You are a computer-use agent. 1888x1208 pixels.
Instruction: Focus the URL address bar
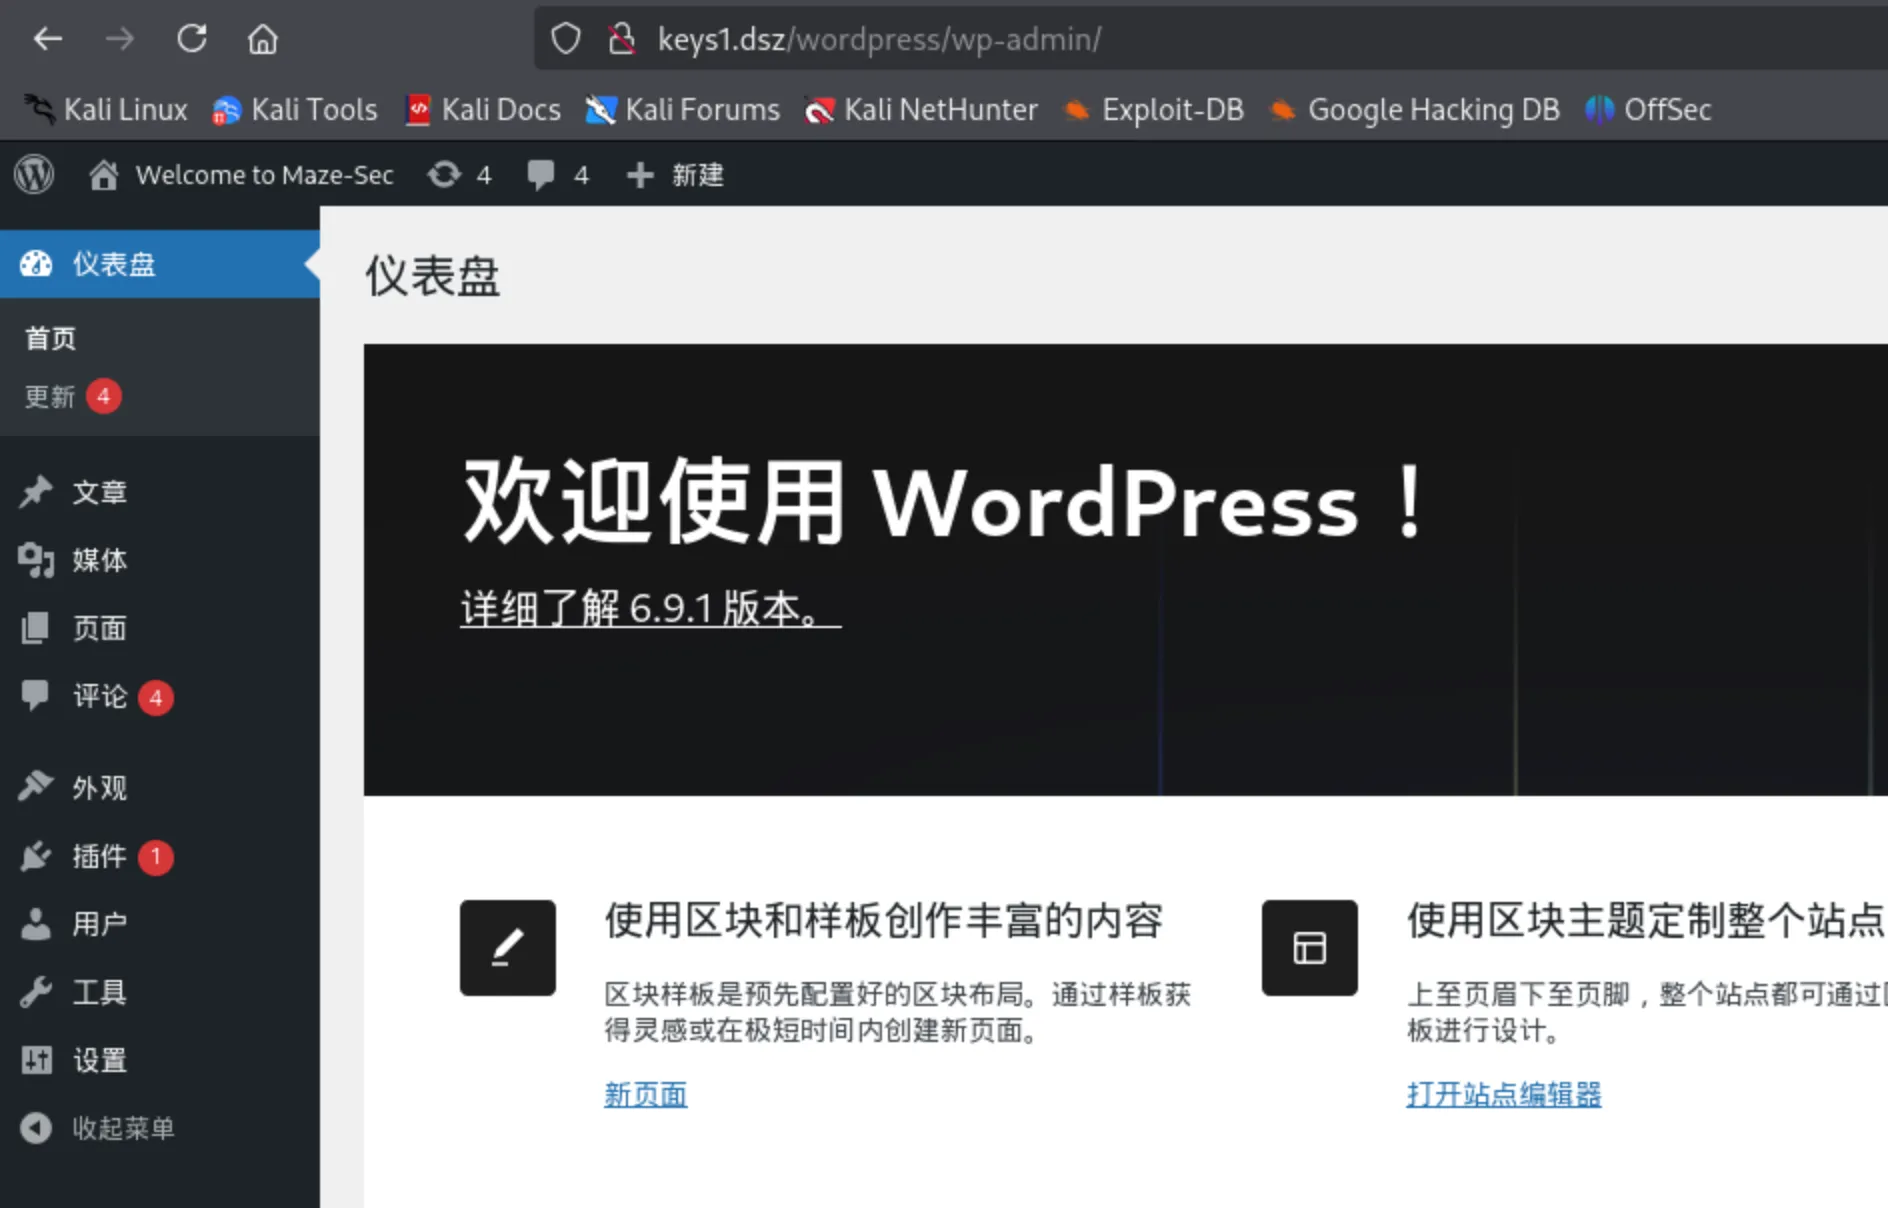[x=1210, y=39]
